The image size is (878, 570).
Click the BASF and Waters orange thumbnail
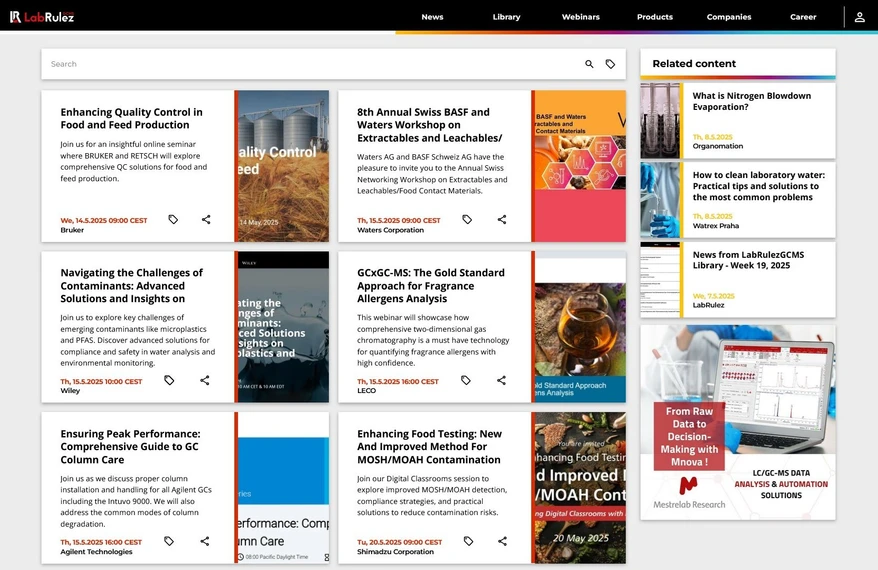coord(580,166)
